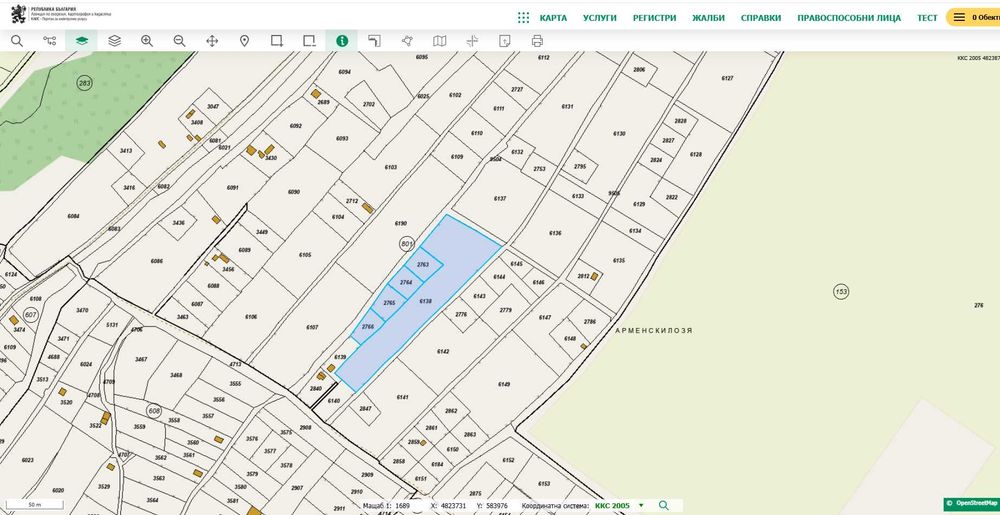Choose the location pin marker tool
1000x515 pixels.
point(244,41)
